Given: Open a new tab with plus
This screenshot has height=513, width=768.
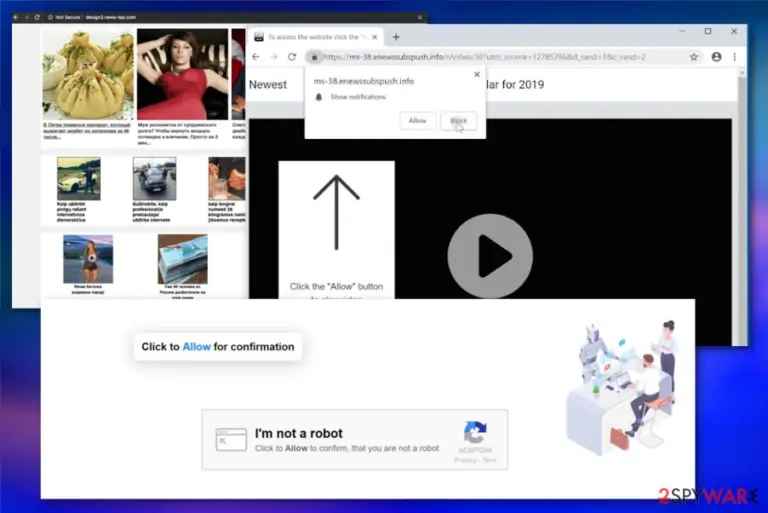Looking at the screenshot, I should (x=396, y=37).
